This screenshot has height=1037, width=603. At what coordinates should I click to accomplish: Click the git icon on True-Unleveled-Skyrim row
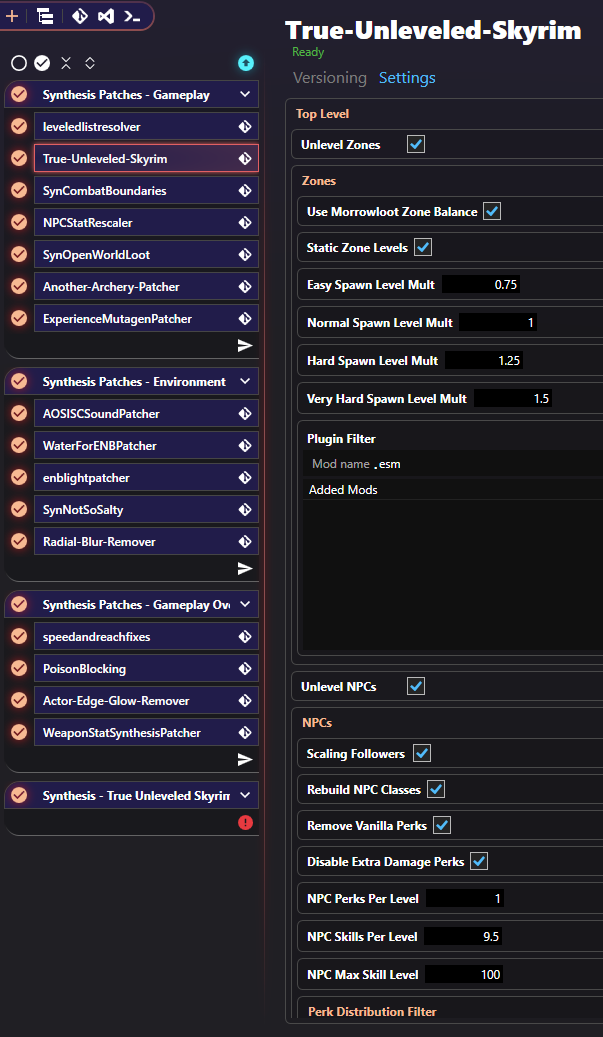coord(245,159)
